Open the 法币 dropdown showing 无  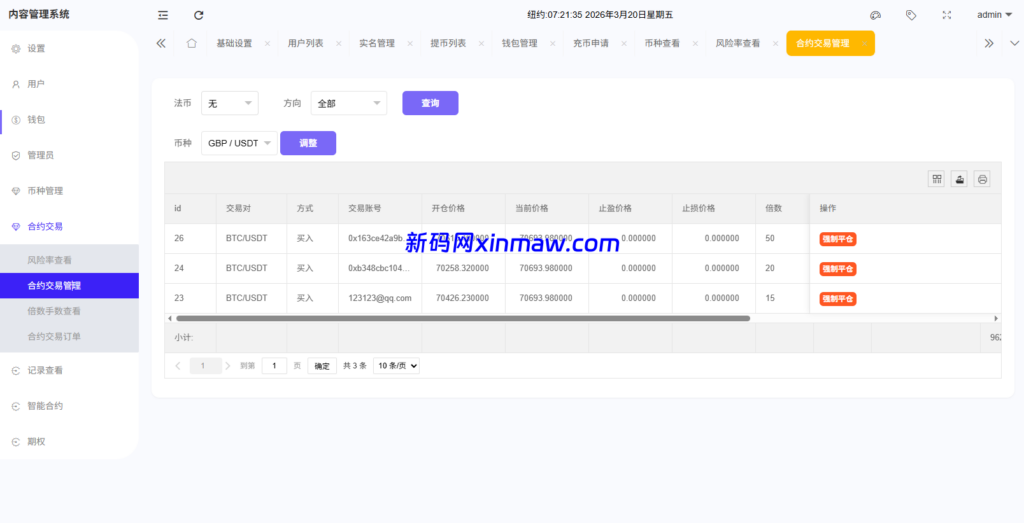pos(230,103)
